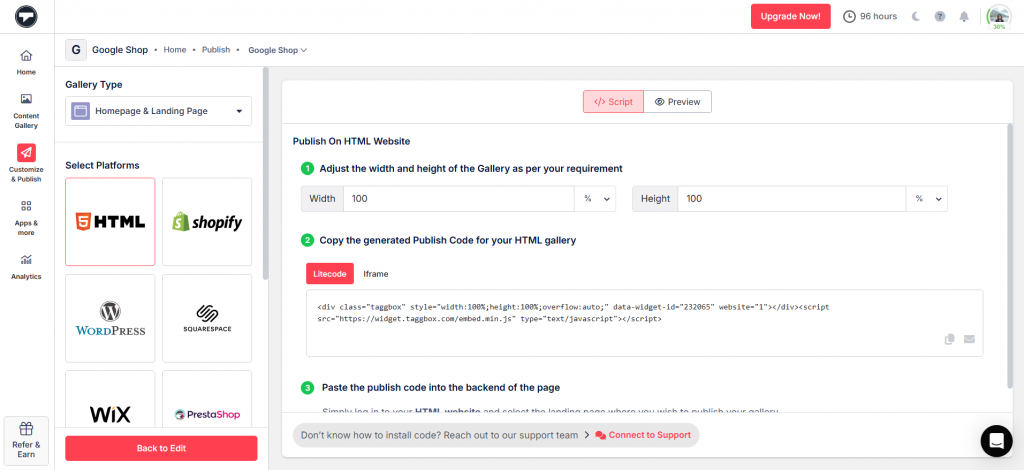Open Content Gallery in sidebar
The image size is (1024, 470).
tap(26, 110)
